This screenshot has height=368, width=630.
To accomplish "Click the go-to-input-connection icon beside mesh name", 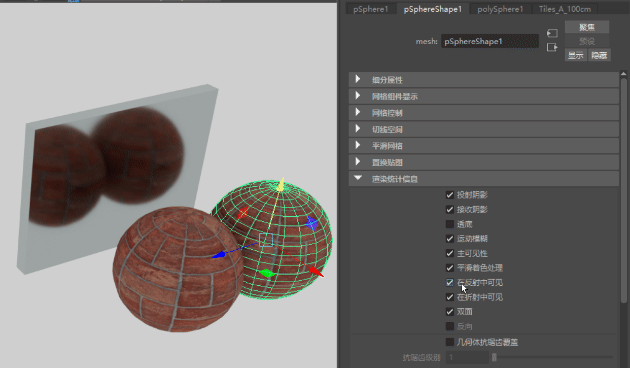I will point(552,33).
